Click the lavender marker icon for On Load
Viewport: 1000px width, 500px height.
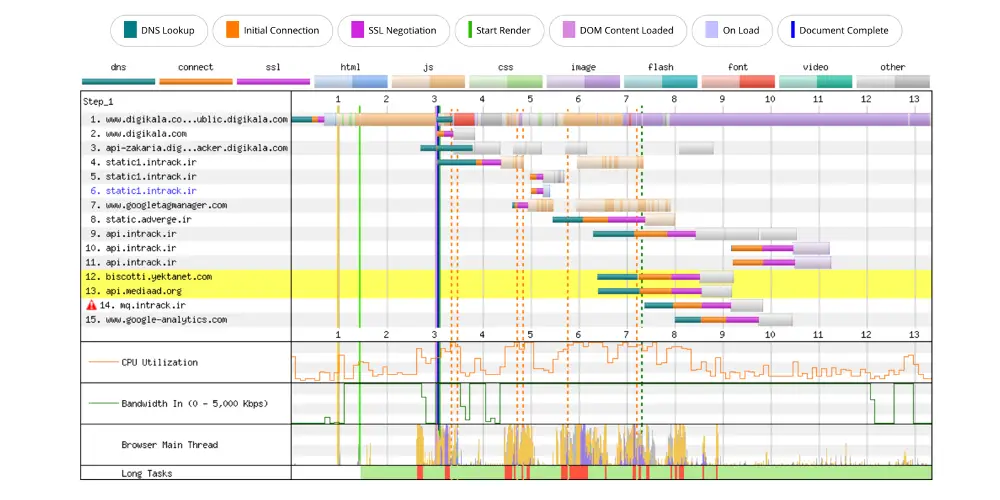709,30
